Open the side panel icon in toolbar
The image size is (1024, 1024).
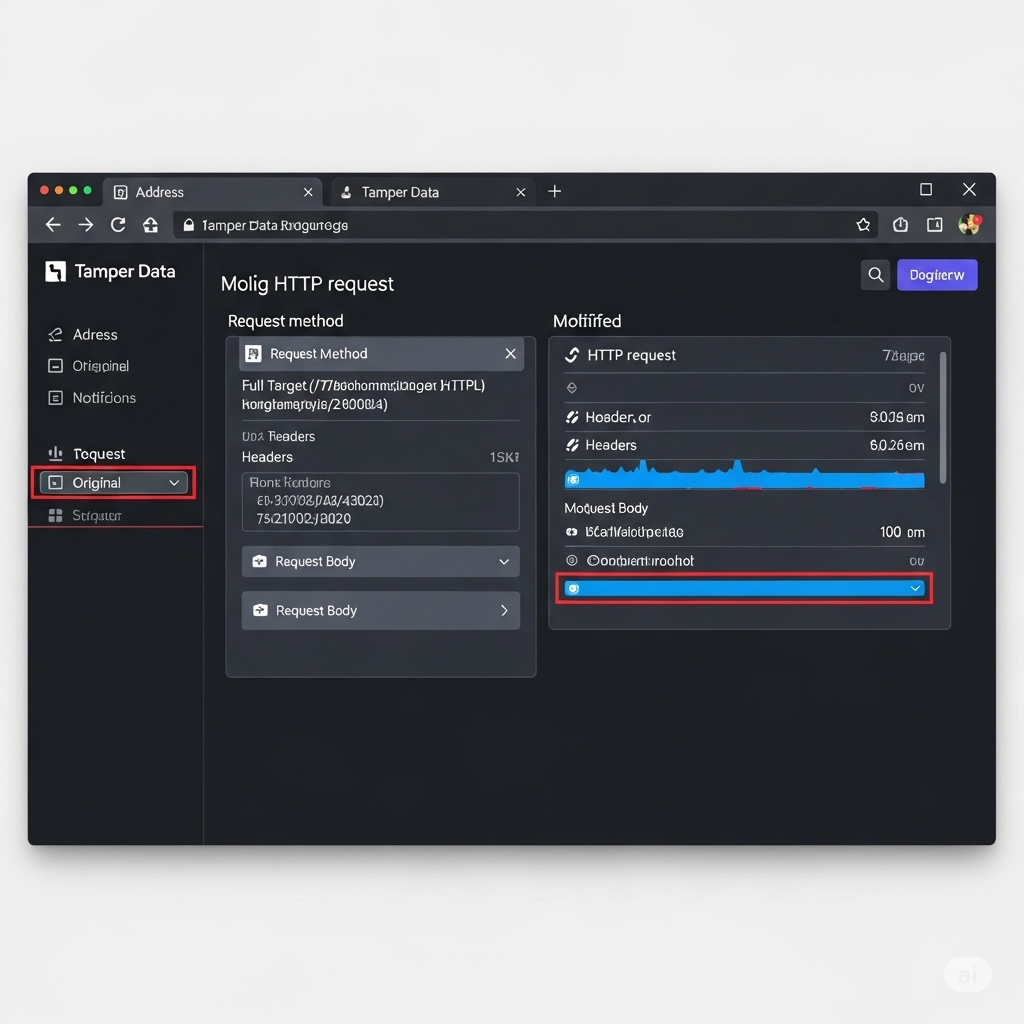click(x=935, y=225)
